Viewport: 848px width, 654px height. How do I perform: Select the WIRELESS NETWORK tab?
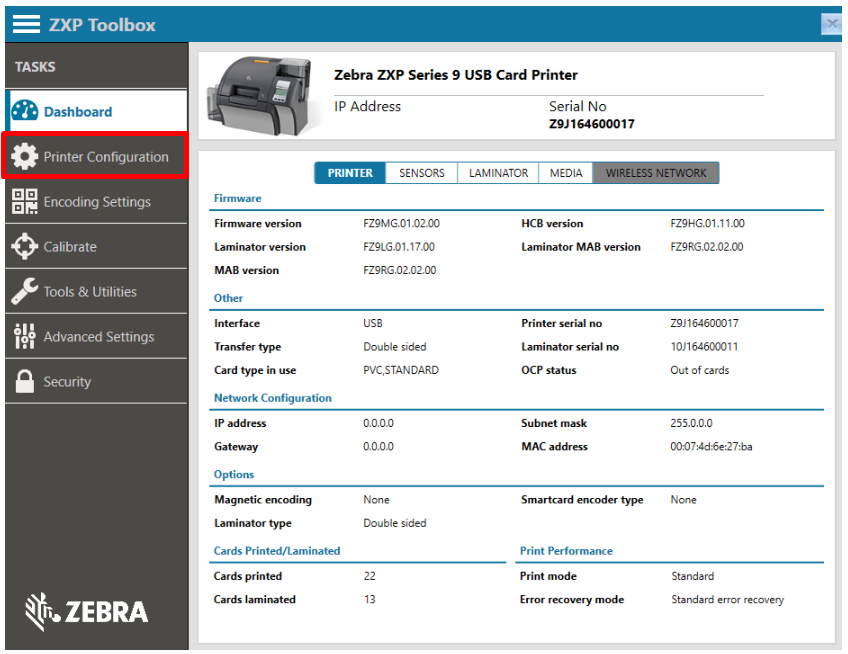point(656,173)
